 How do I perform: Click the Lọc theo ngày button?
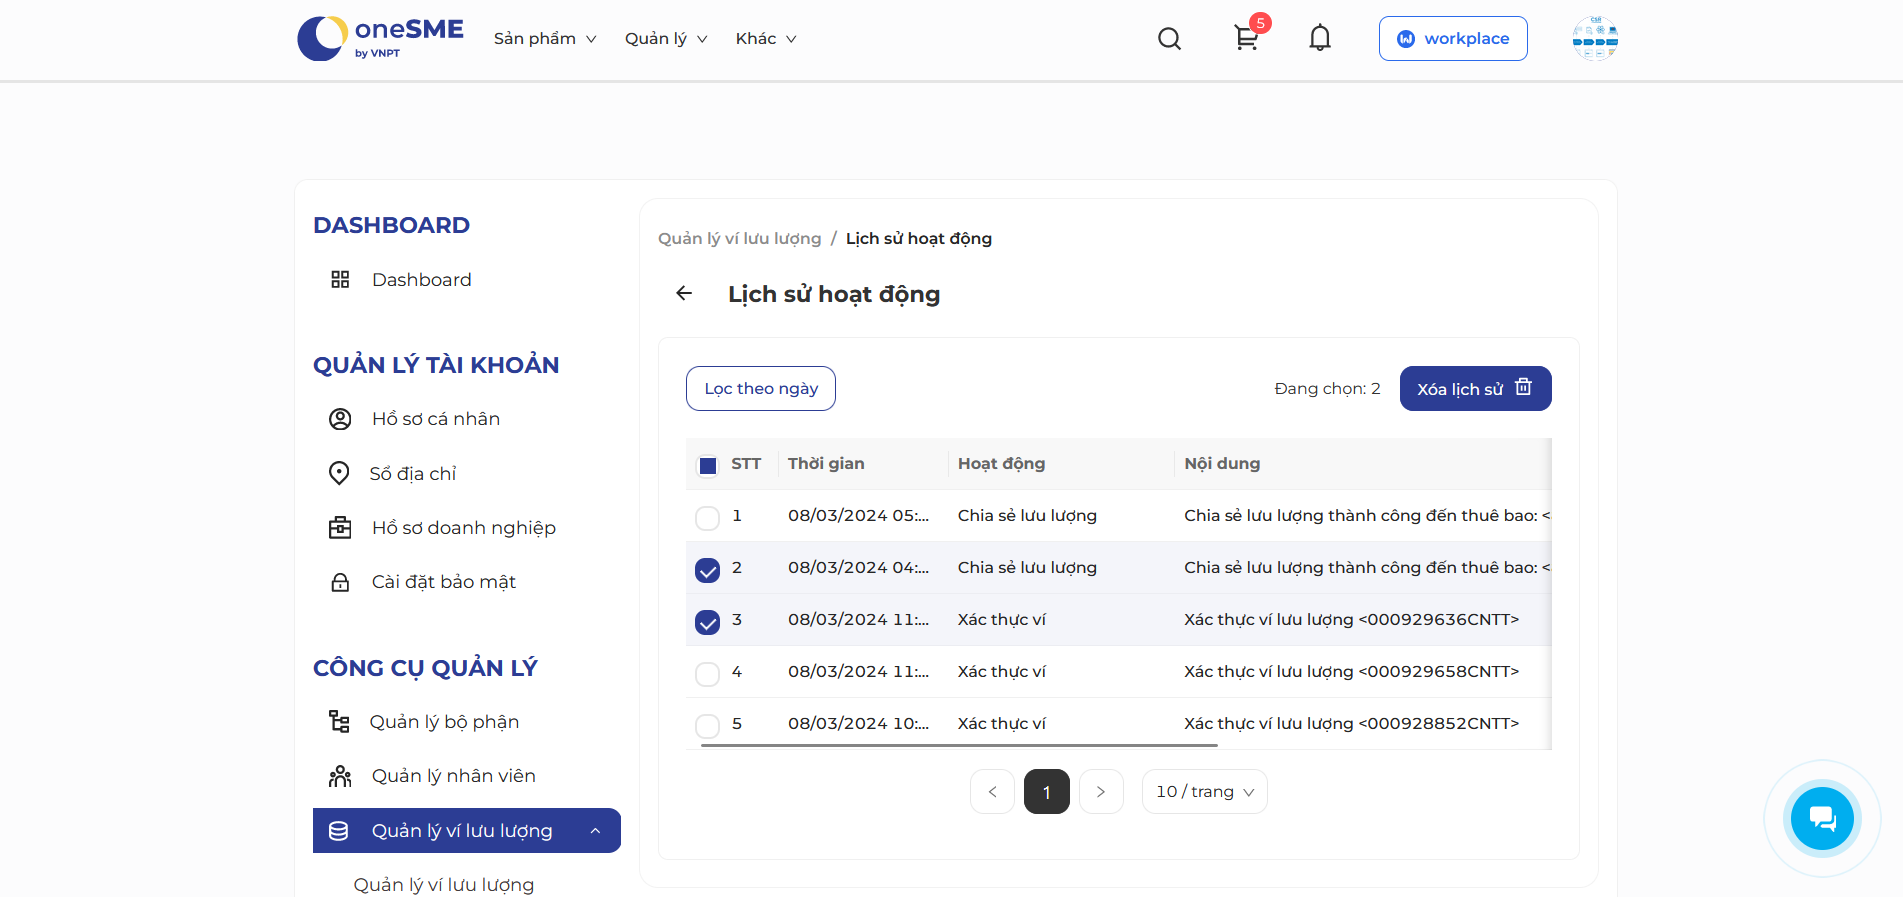(x=760, y=388)
